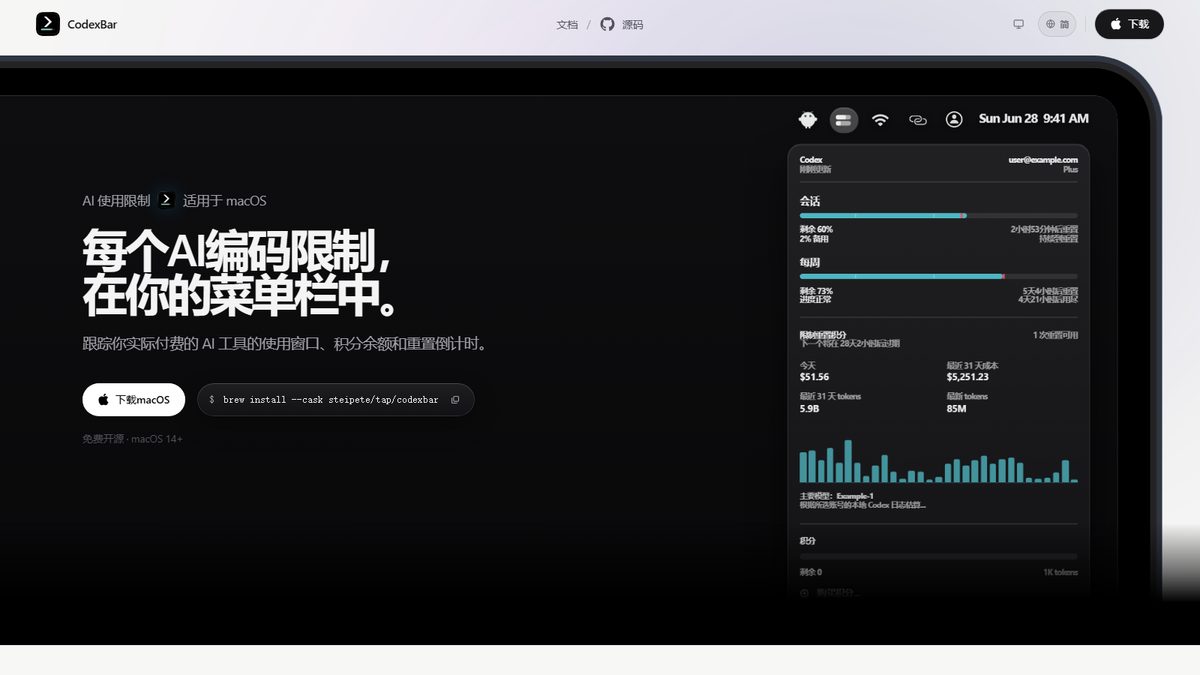Click the Plus plan label
The width and height of the screenshot is (1200, 675).
(1070, 170)
